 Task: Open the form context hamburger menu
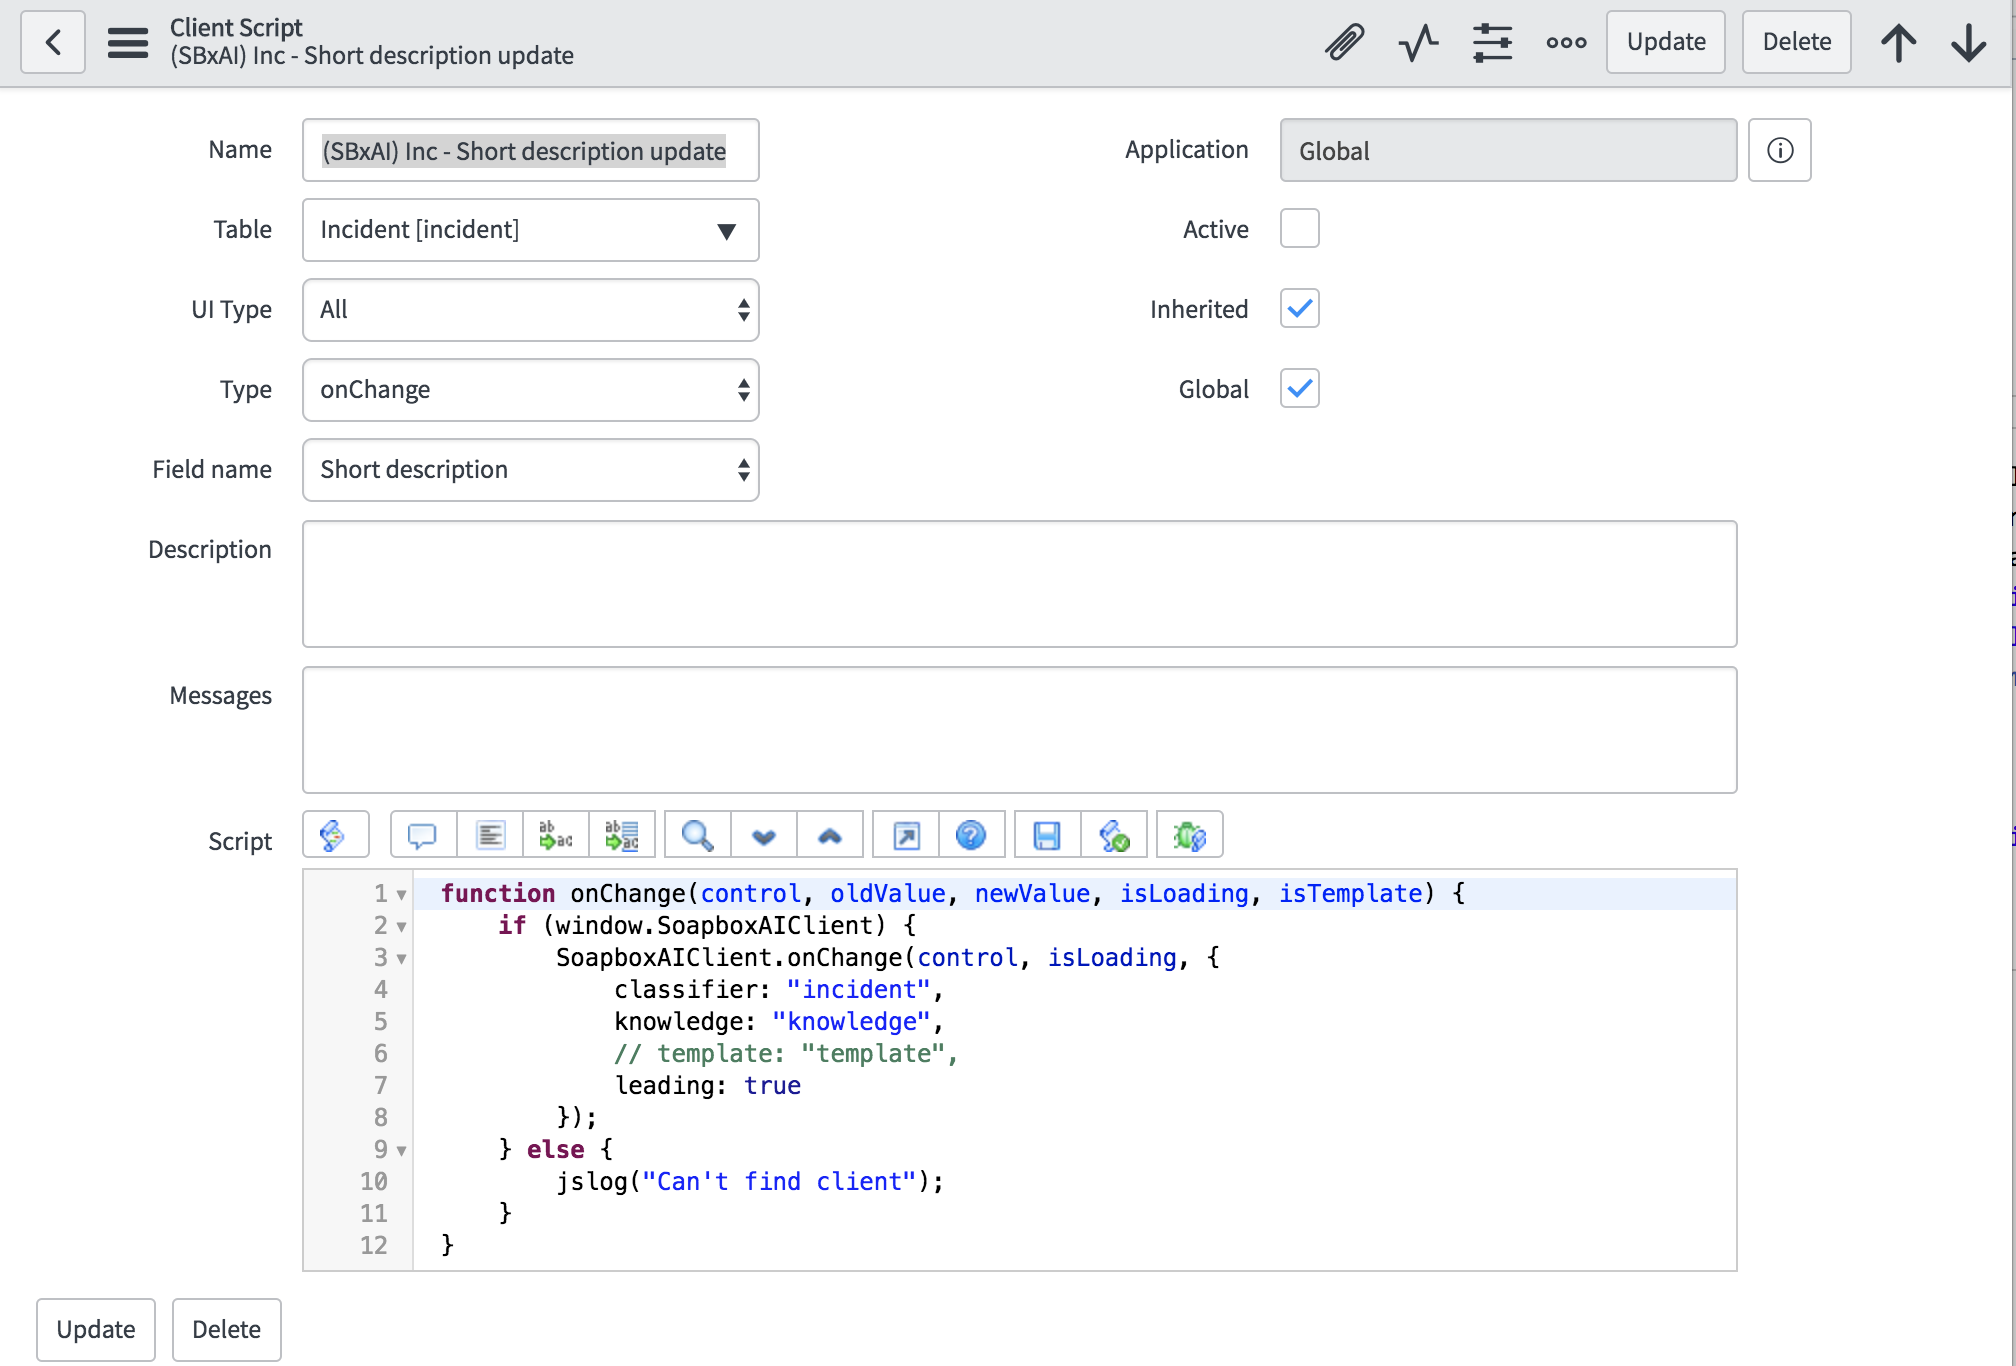[x=128, y=42]
